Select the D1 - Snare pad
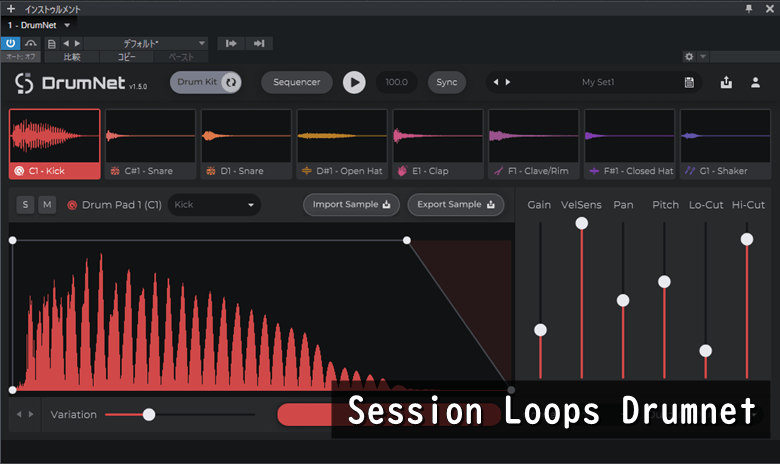Image resolution: width=780 pixels, height=464 pixels. (246, 144)
